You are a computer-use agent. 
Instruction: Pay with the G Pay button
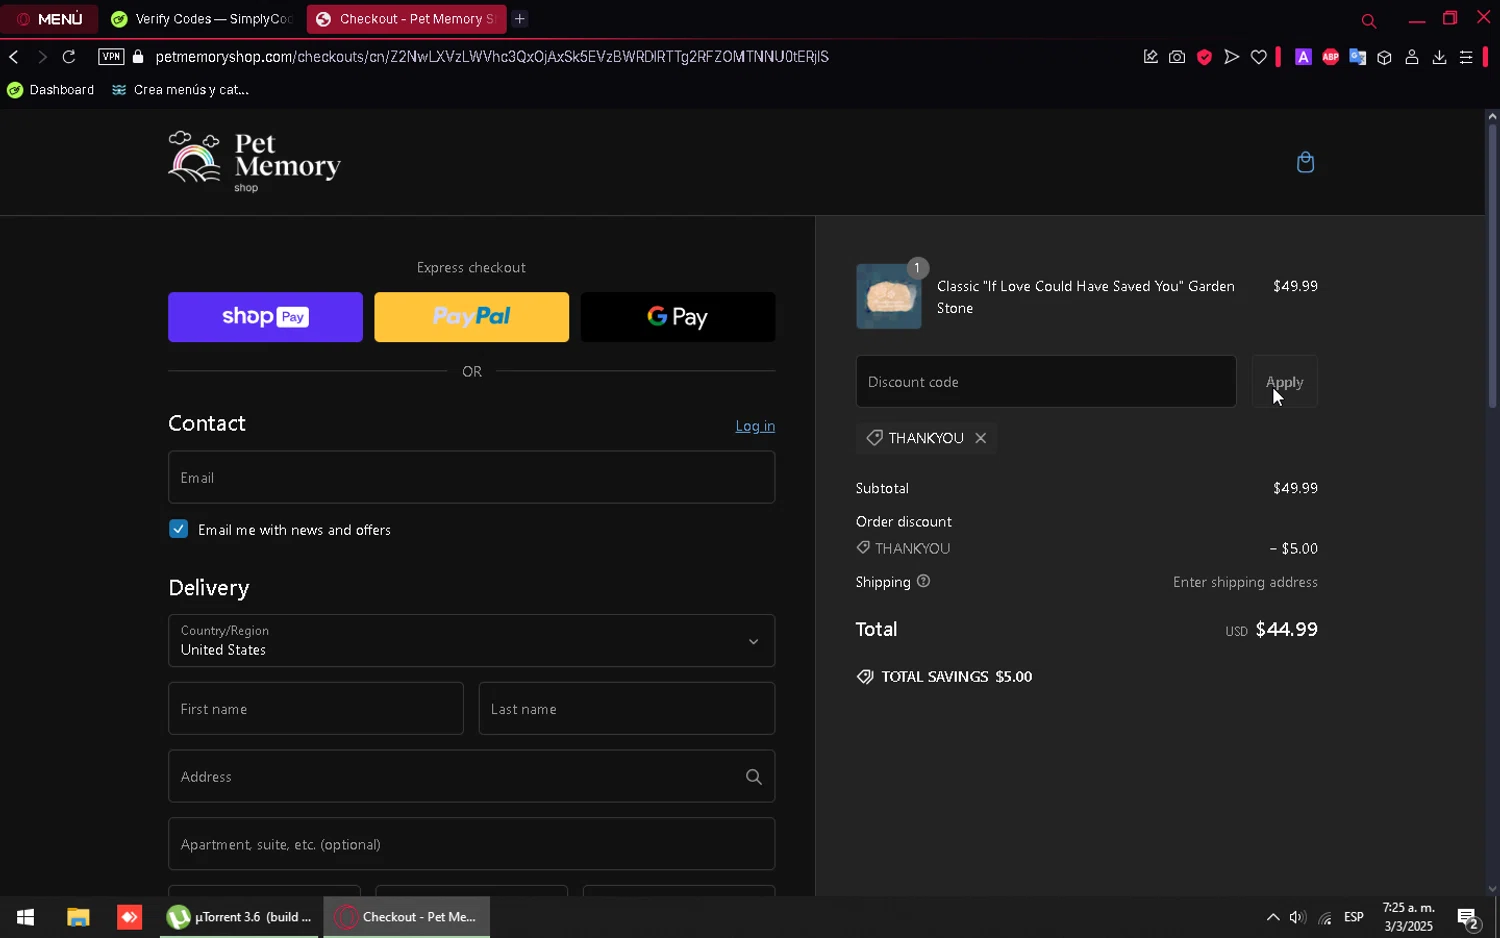tap(677, 317)
